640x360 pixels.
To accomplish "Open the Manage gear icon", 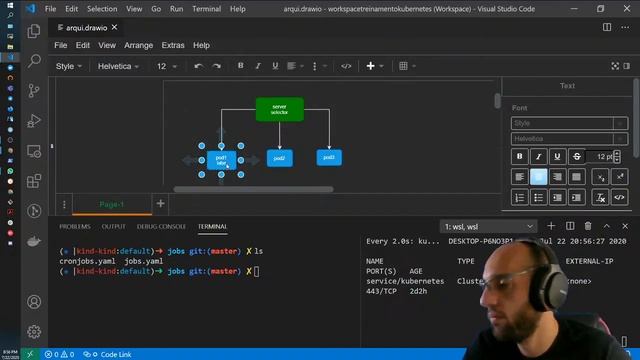I will (x=34, y=331).
